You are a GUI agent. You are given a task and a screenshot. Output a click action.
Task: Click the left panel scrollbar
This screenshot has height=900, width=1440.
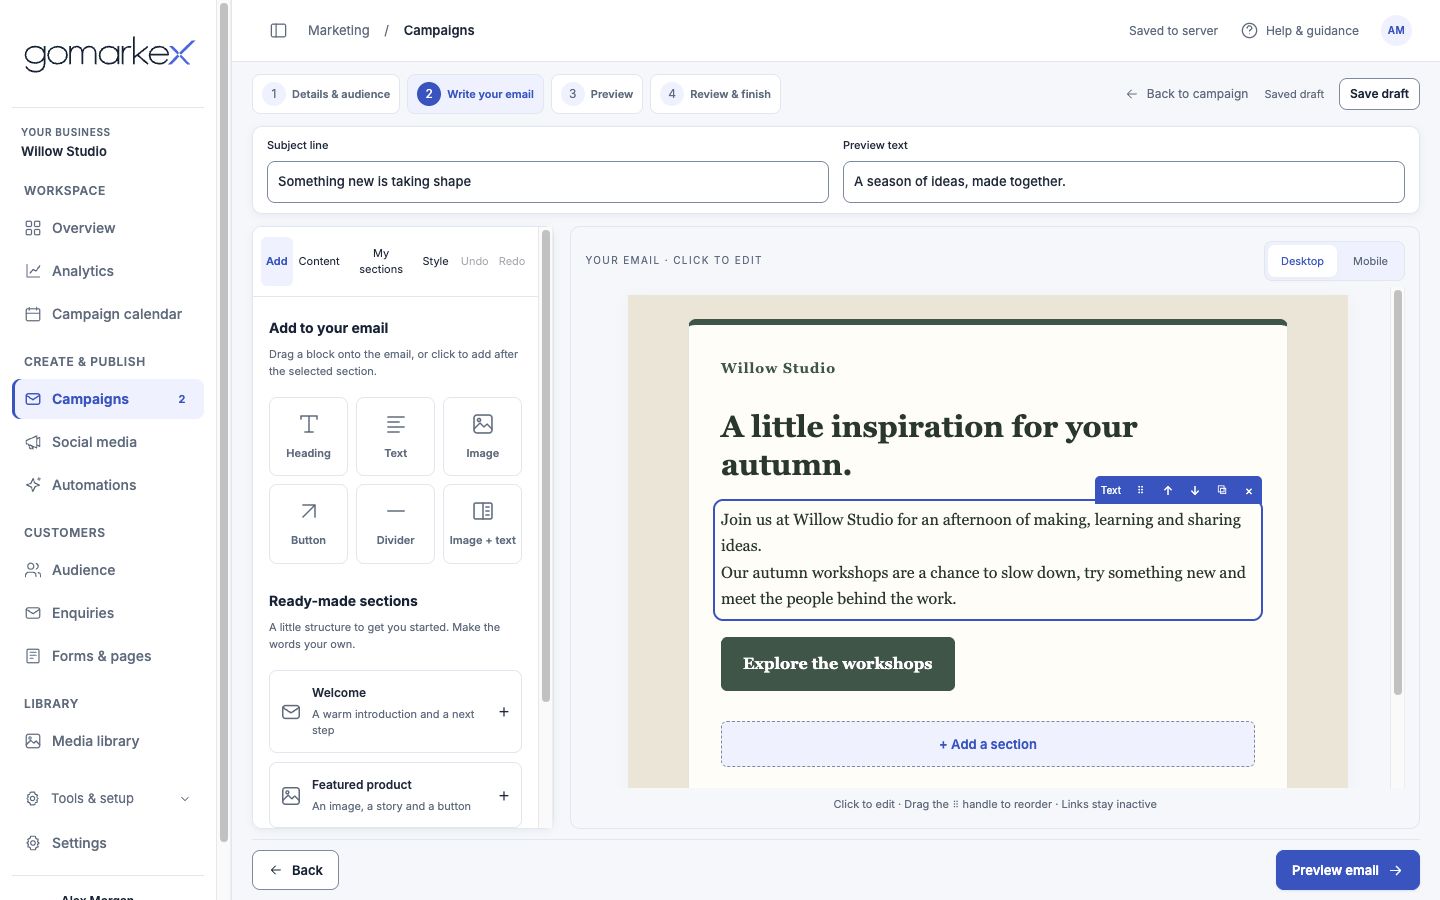pyautogui.click(x=546, y=465)
